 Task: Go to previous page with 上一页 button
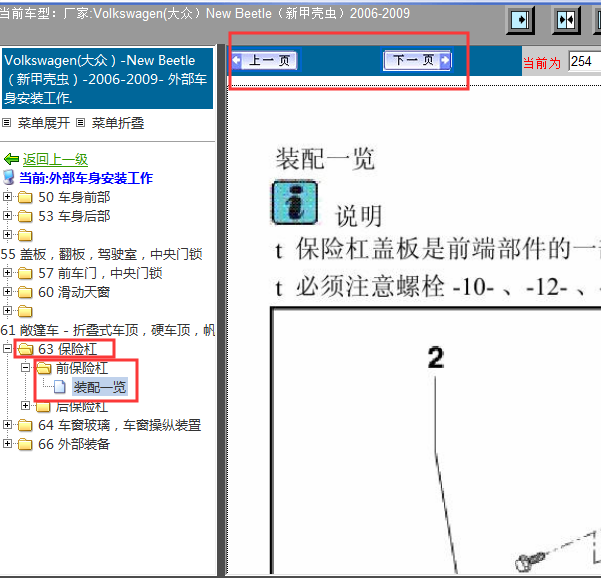coord(265,60)
